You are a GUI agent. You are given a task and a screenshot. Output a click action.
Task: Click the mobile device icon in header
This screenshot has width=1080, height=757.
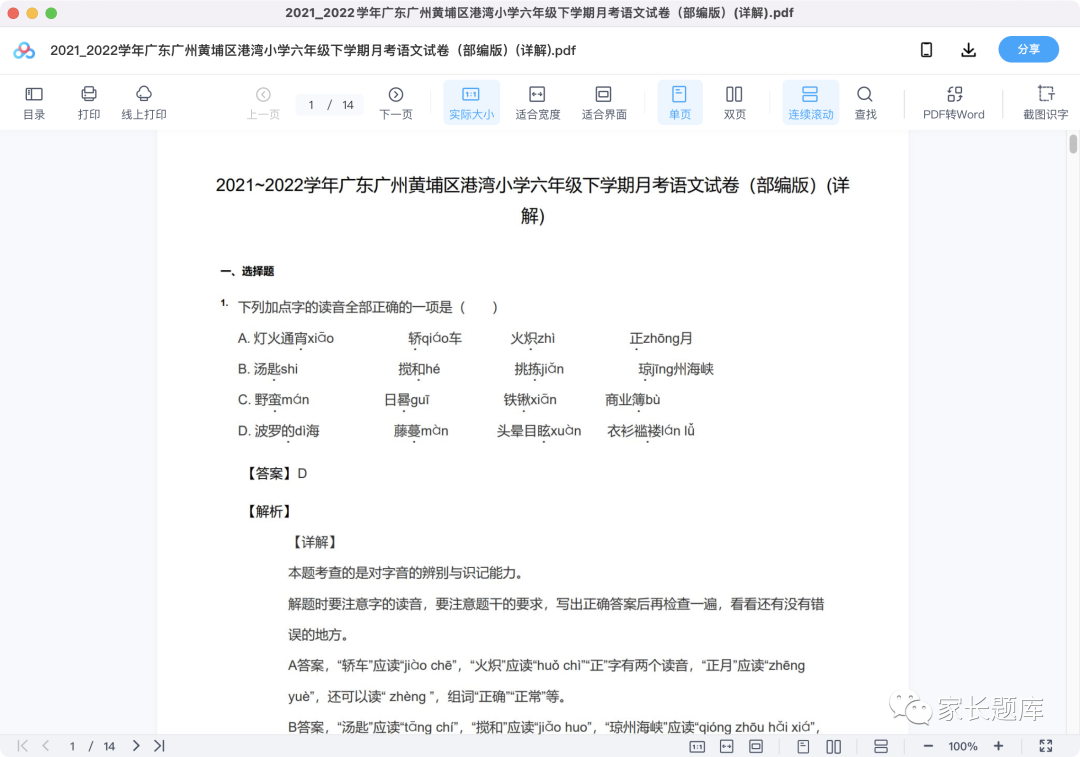pos(926,50)
